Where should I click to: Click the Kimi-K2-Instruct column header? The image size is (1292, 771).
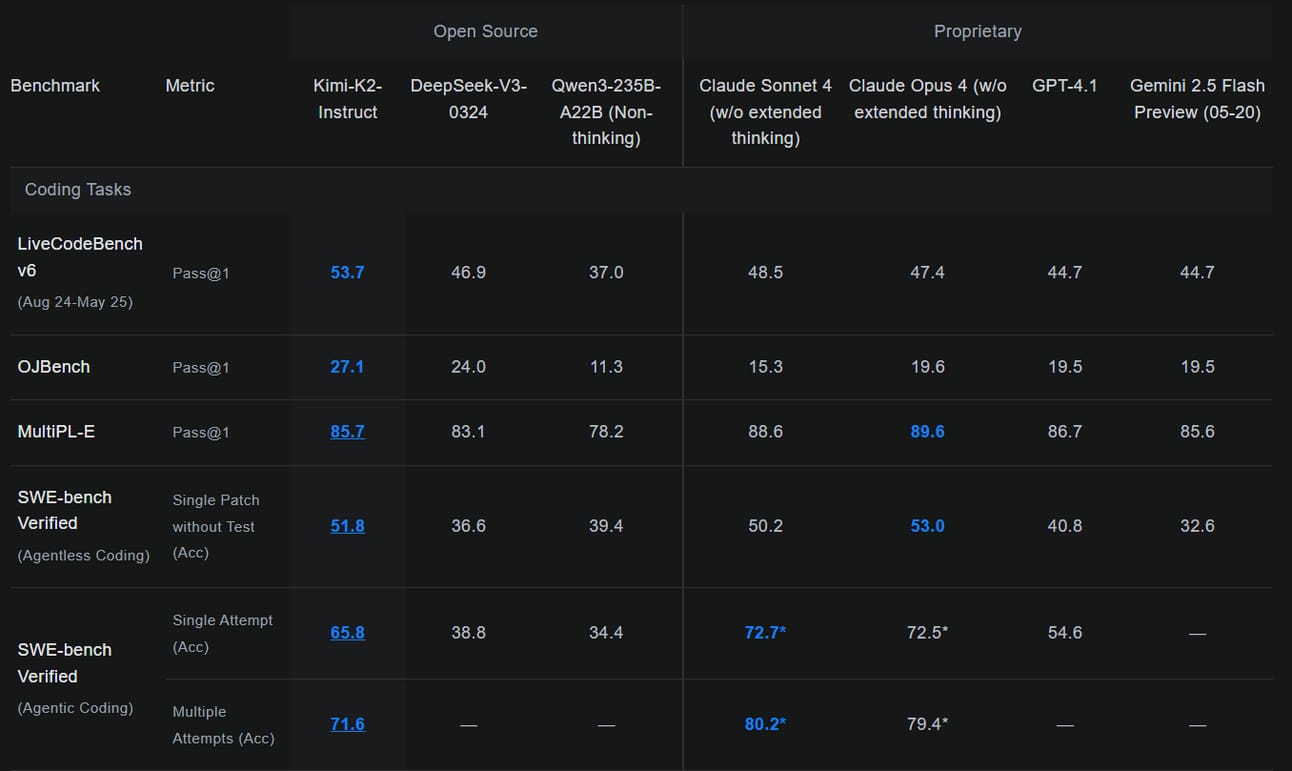(x=347, y=99)
